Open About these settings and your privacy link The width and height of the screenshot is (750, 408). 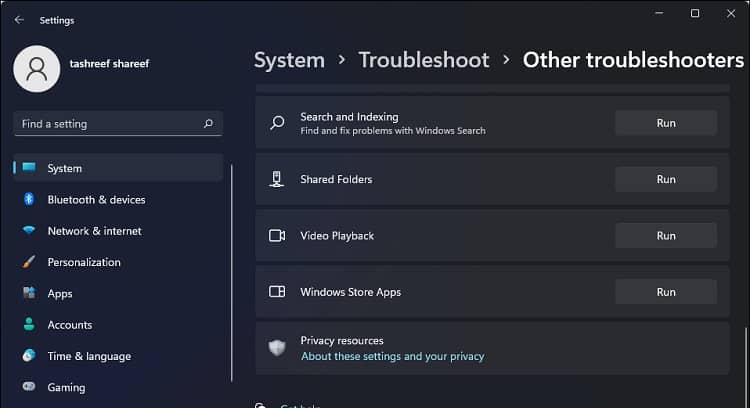[x=392, y=356]
